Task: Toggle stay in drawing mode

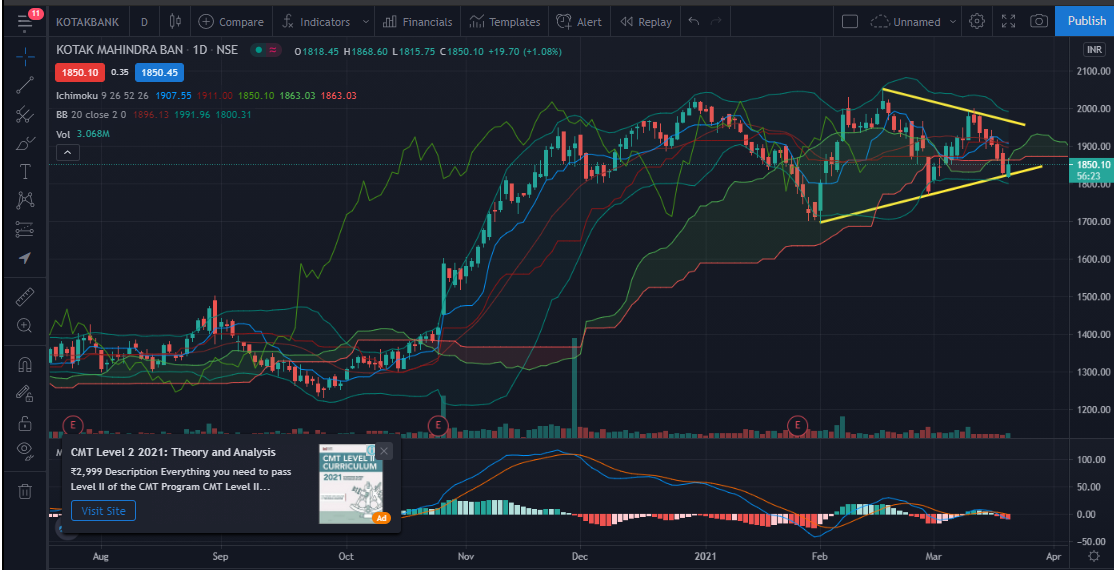Action: [25, 393]
